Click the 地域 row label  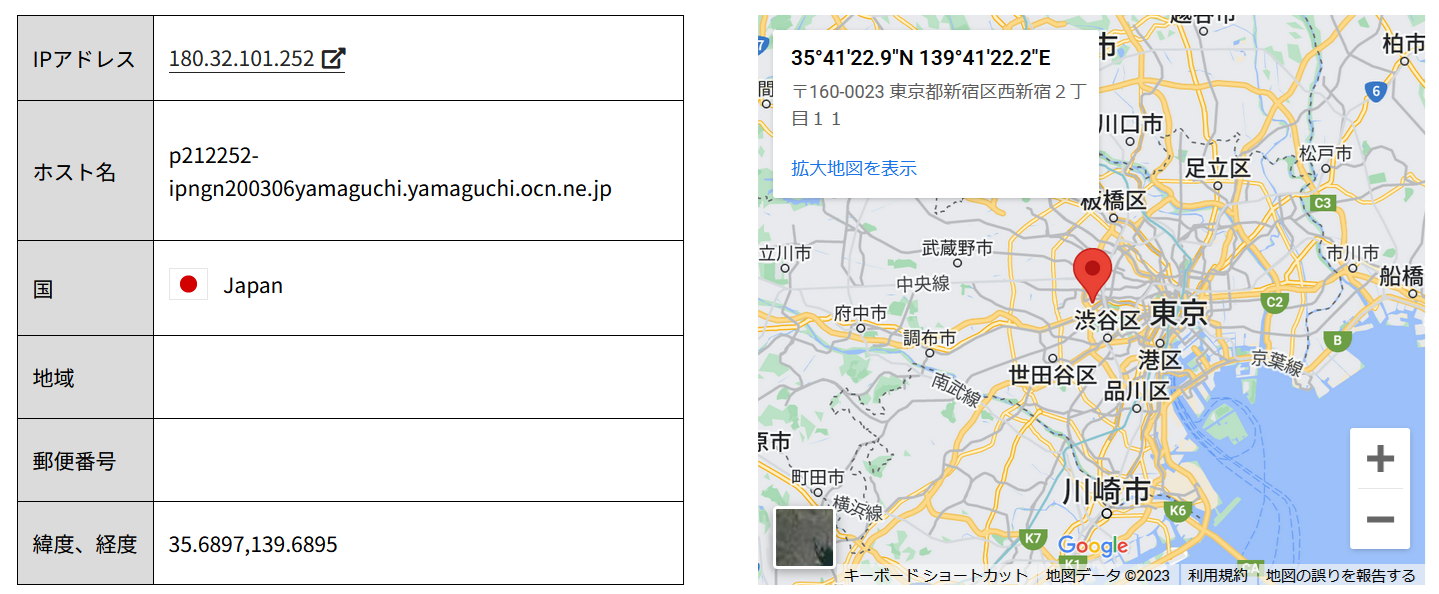53,378
